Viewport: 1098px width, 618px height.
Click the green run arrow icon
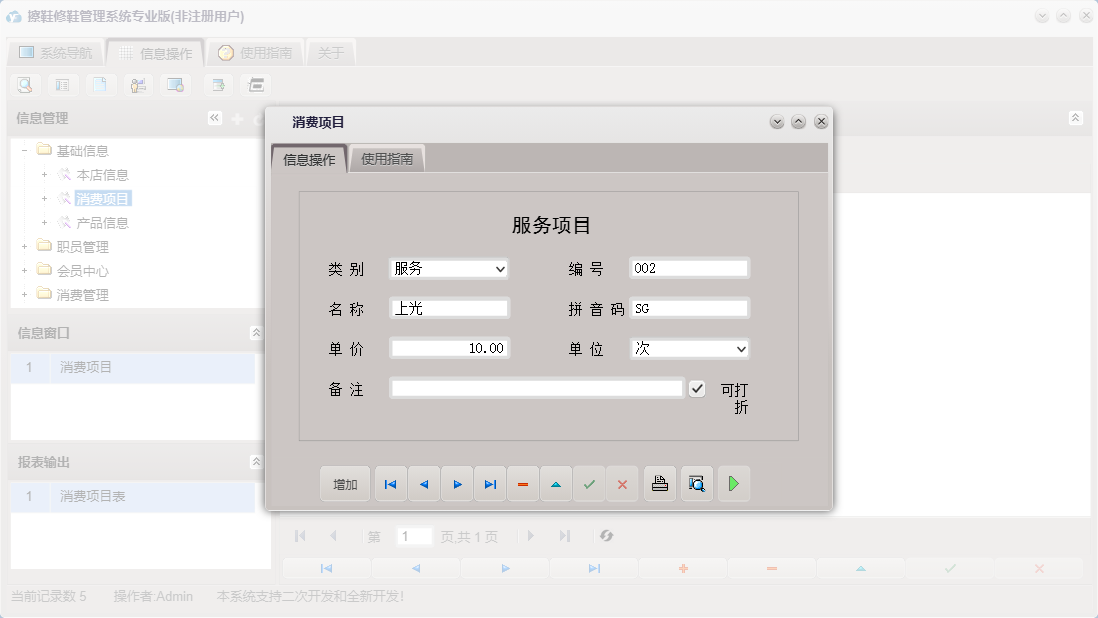tap(733, 483)
